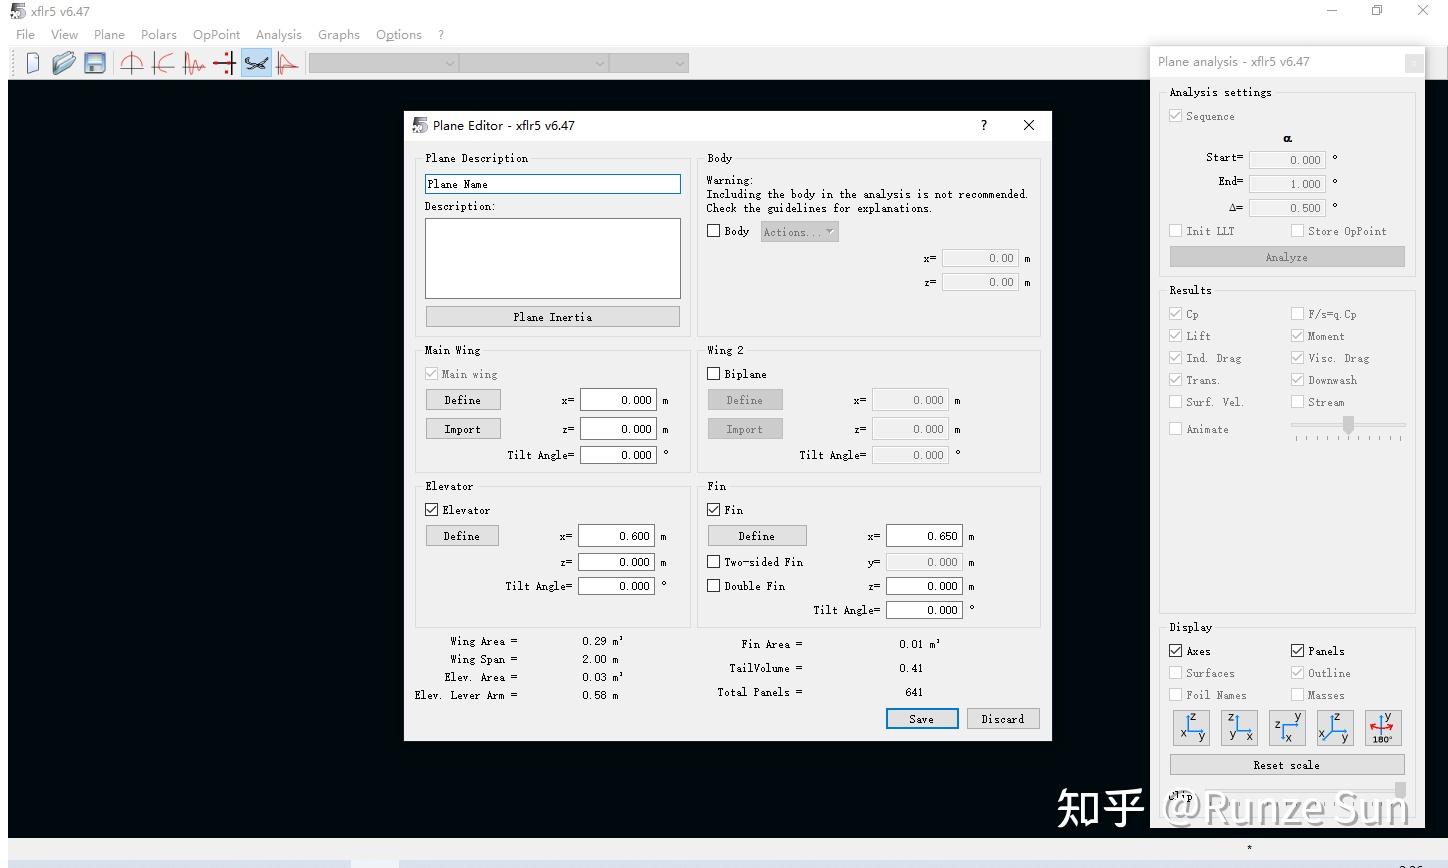Click the Plane Name text field
Screen dimensions: 1448x868
coord(552,184)
